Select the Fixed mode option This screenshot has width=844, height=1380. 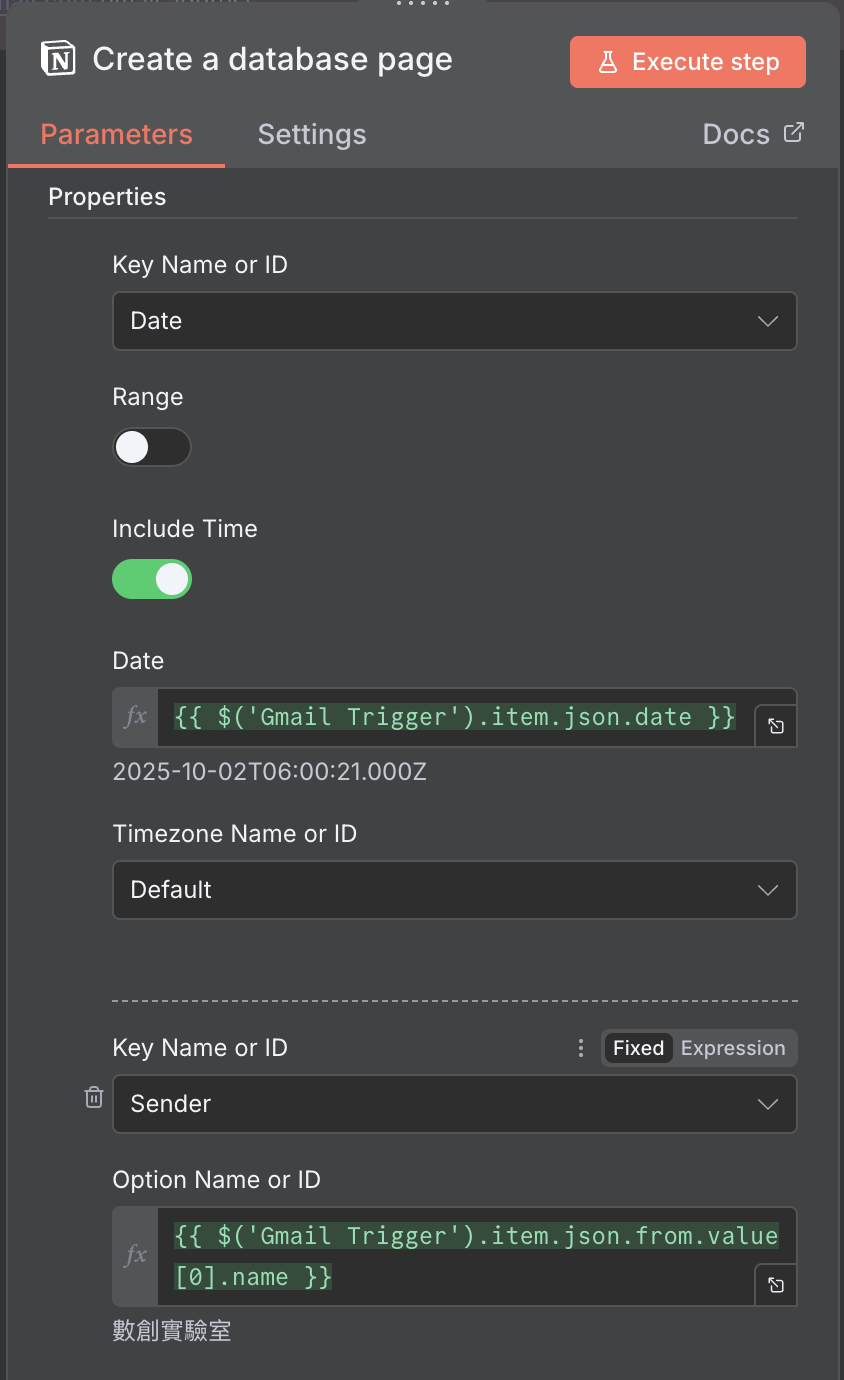[x=638, y=1048]
